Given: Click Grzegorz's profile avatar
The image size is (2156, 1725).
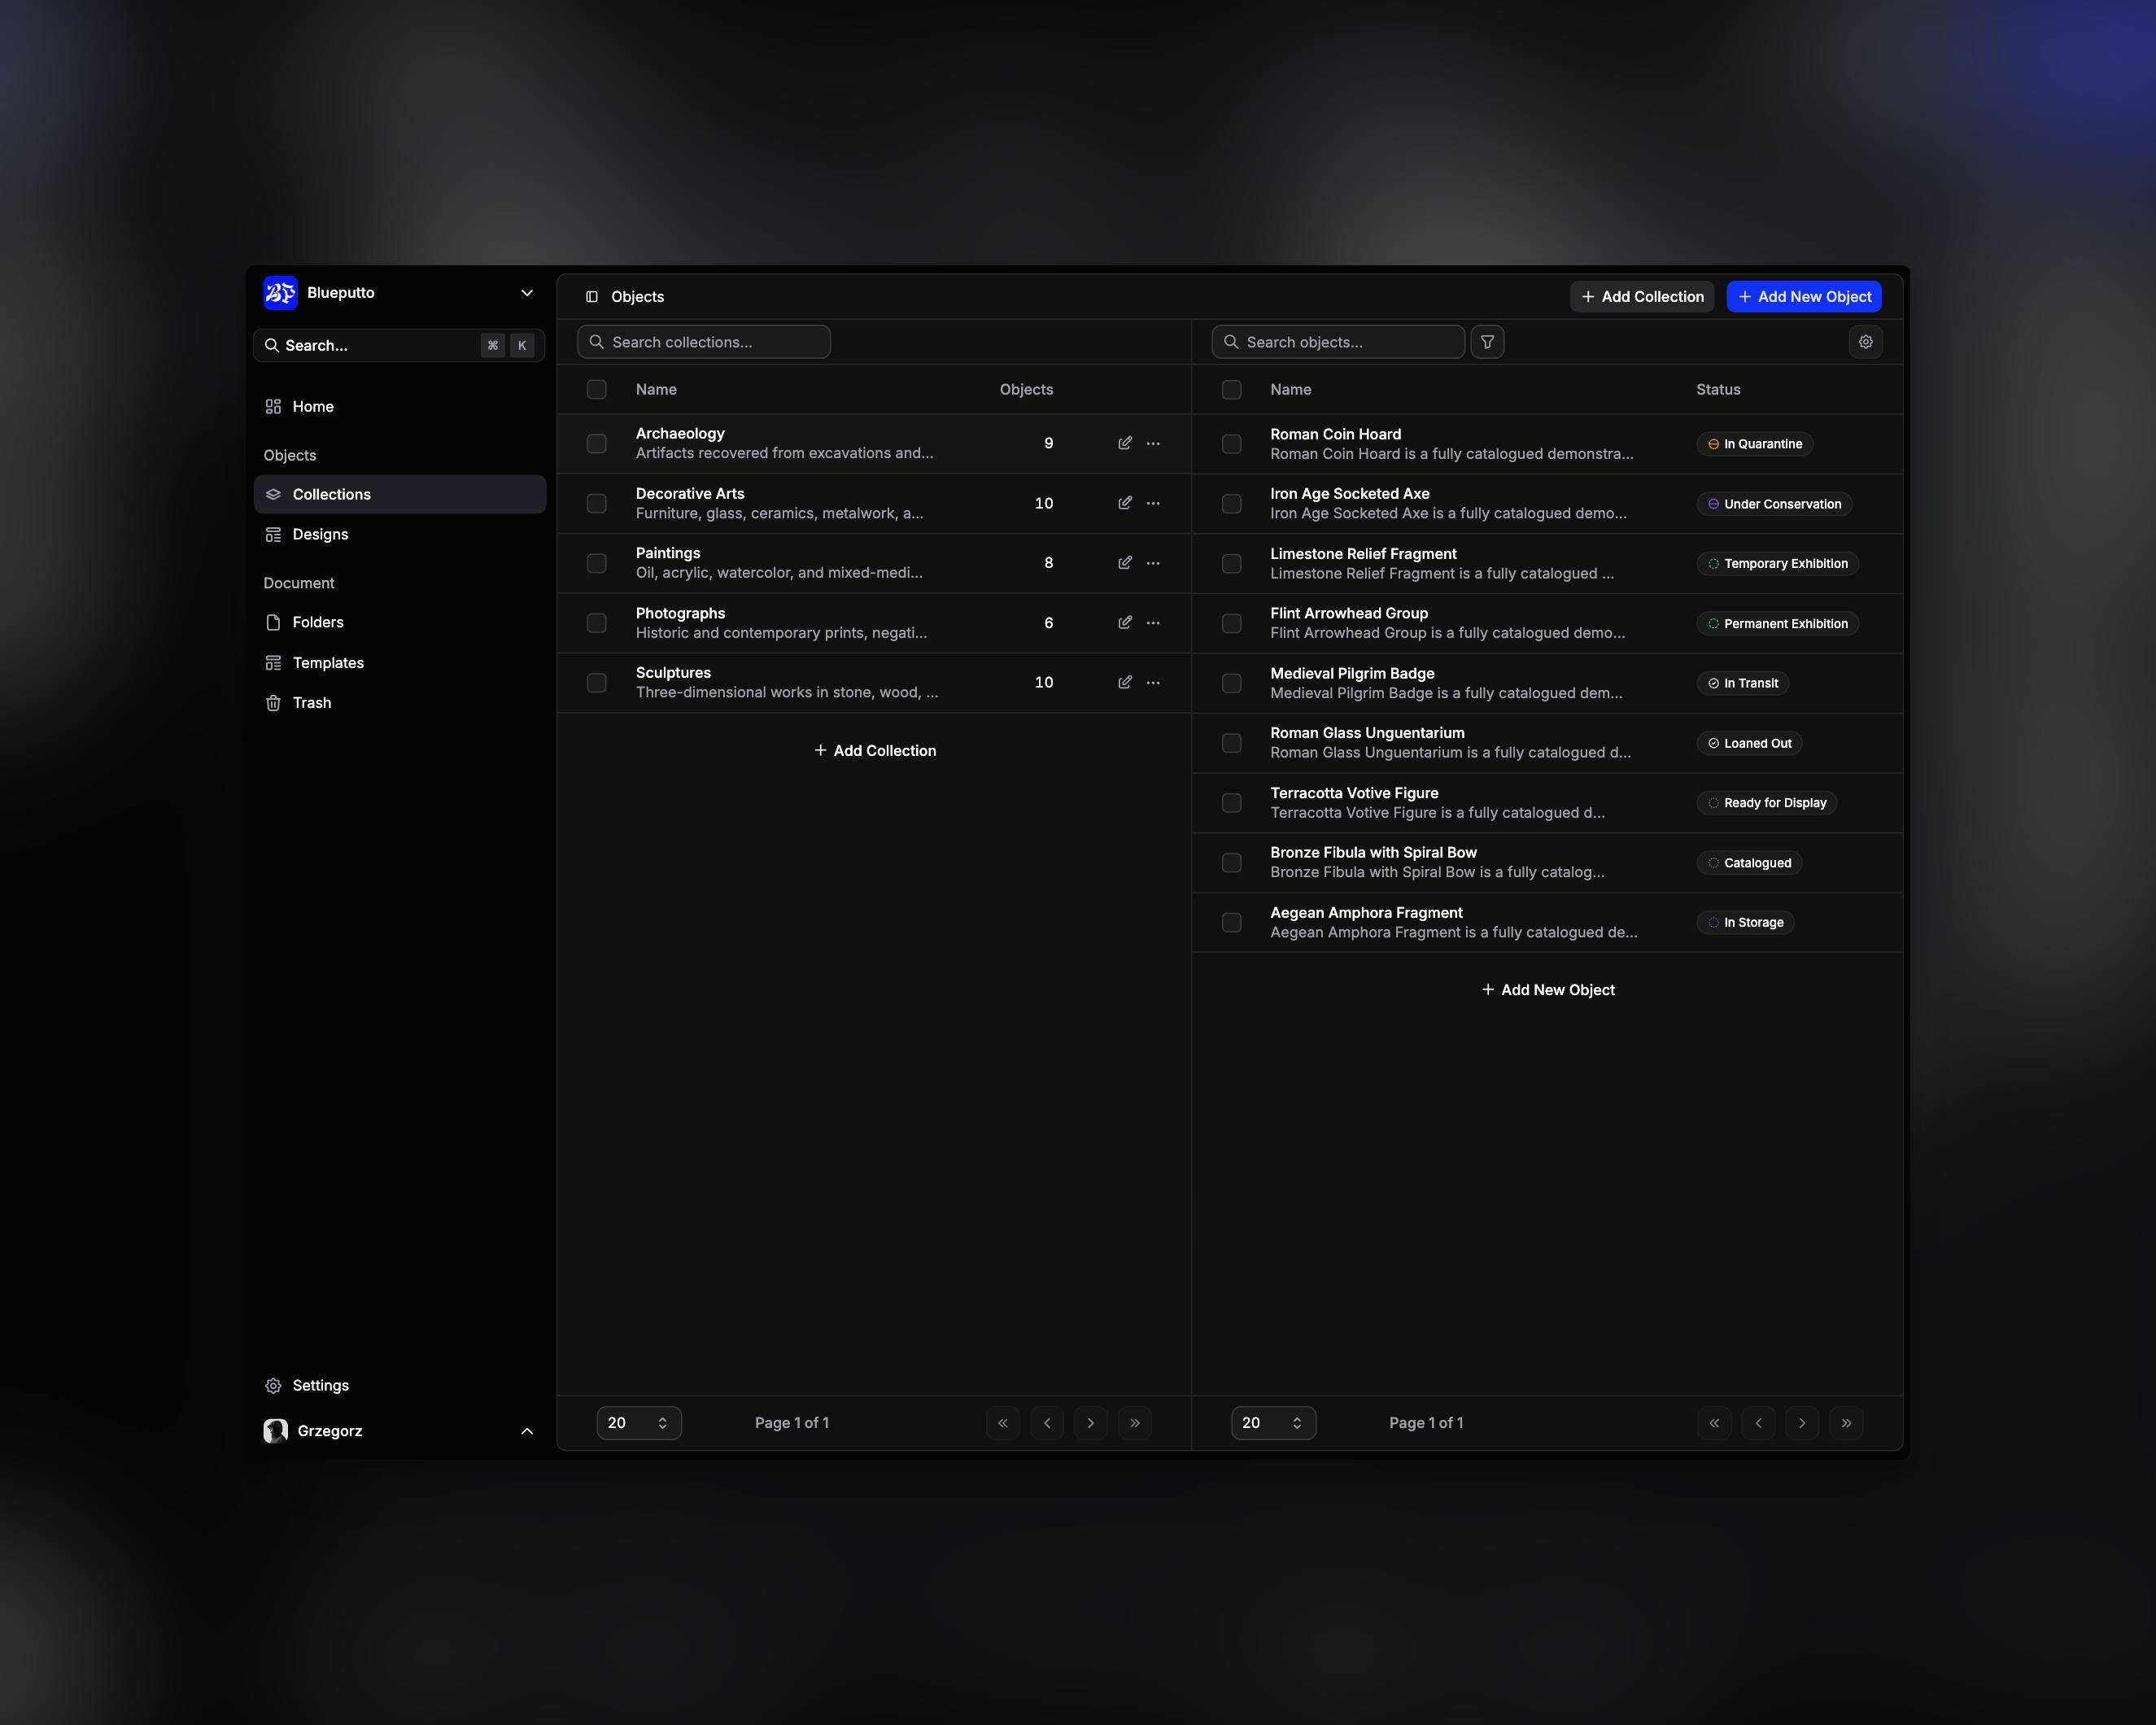Looking at the screenshot, I should [x=276, y=1431].
